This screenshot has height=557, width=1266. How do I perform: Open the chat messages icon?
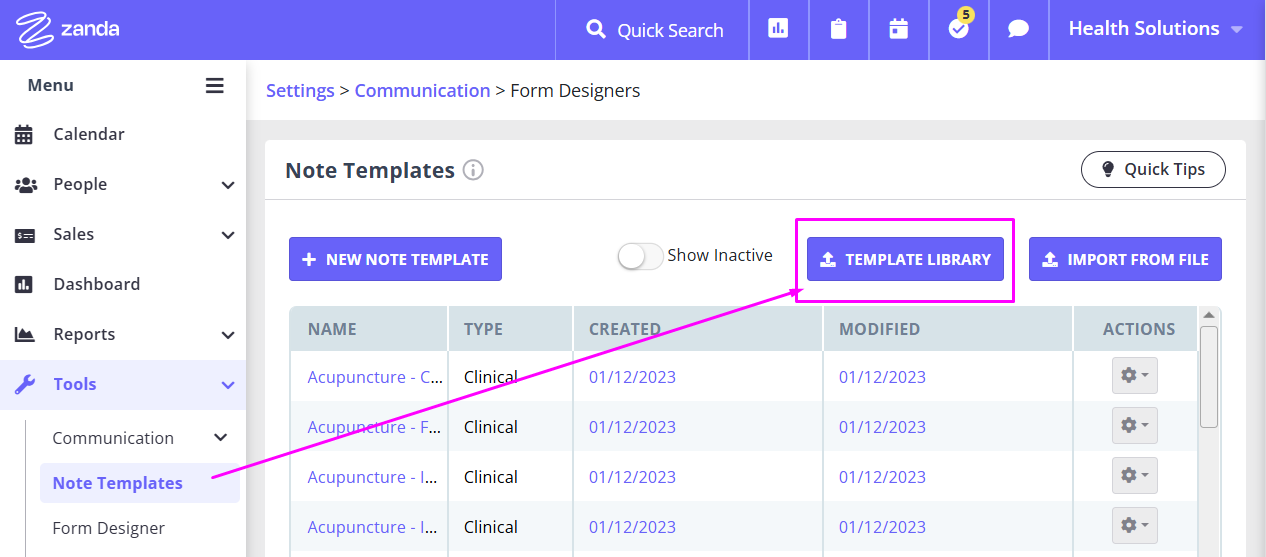1018,29
